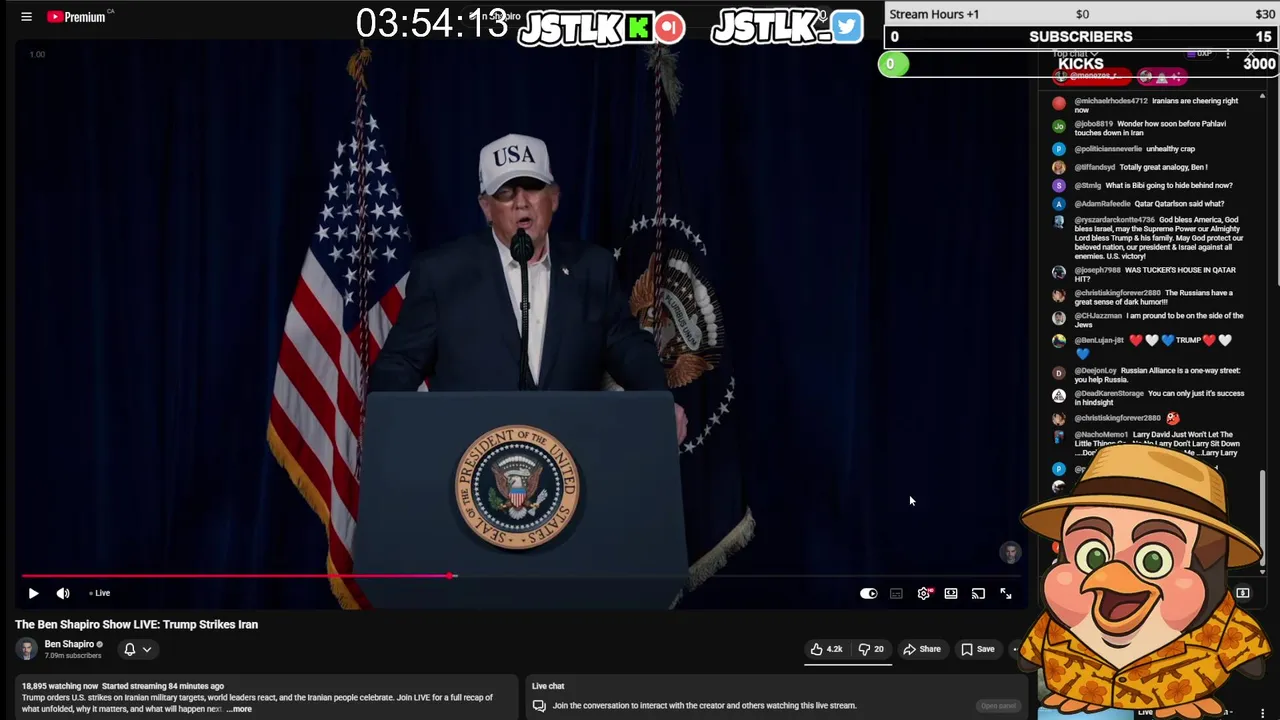Click the Stream Hours +1 goal bar
Screen dimensions: 1280x720
[1082, 14]
